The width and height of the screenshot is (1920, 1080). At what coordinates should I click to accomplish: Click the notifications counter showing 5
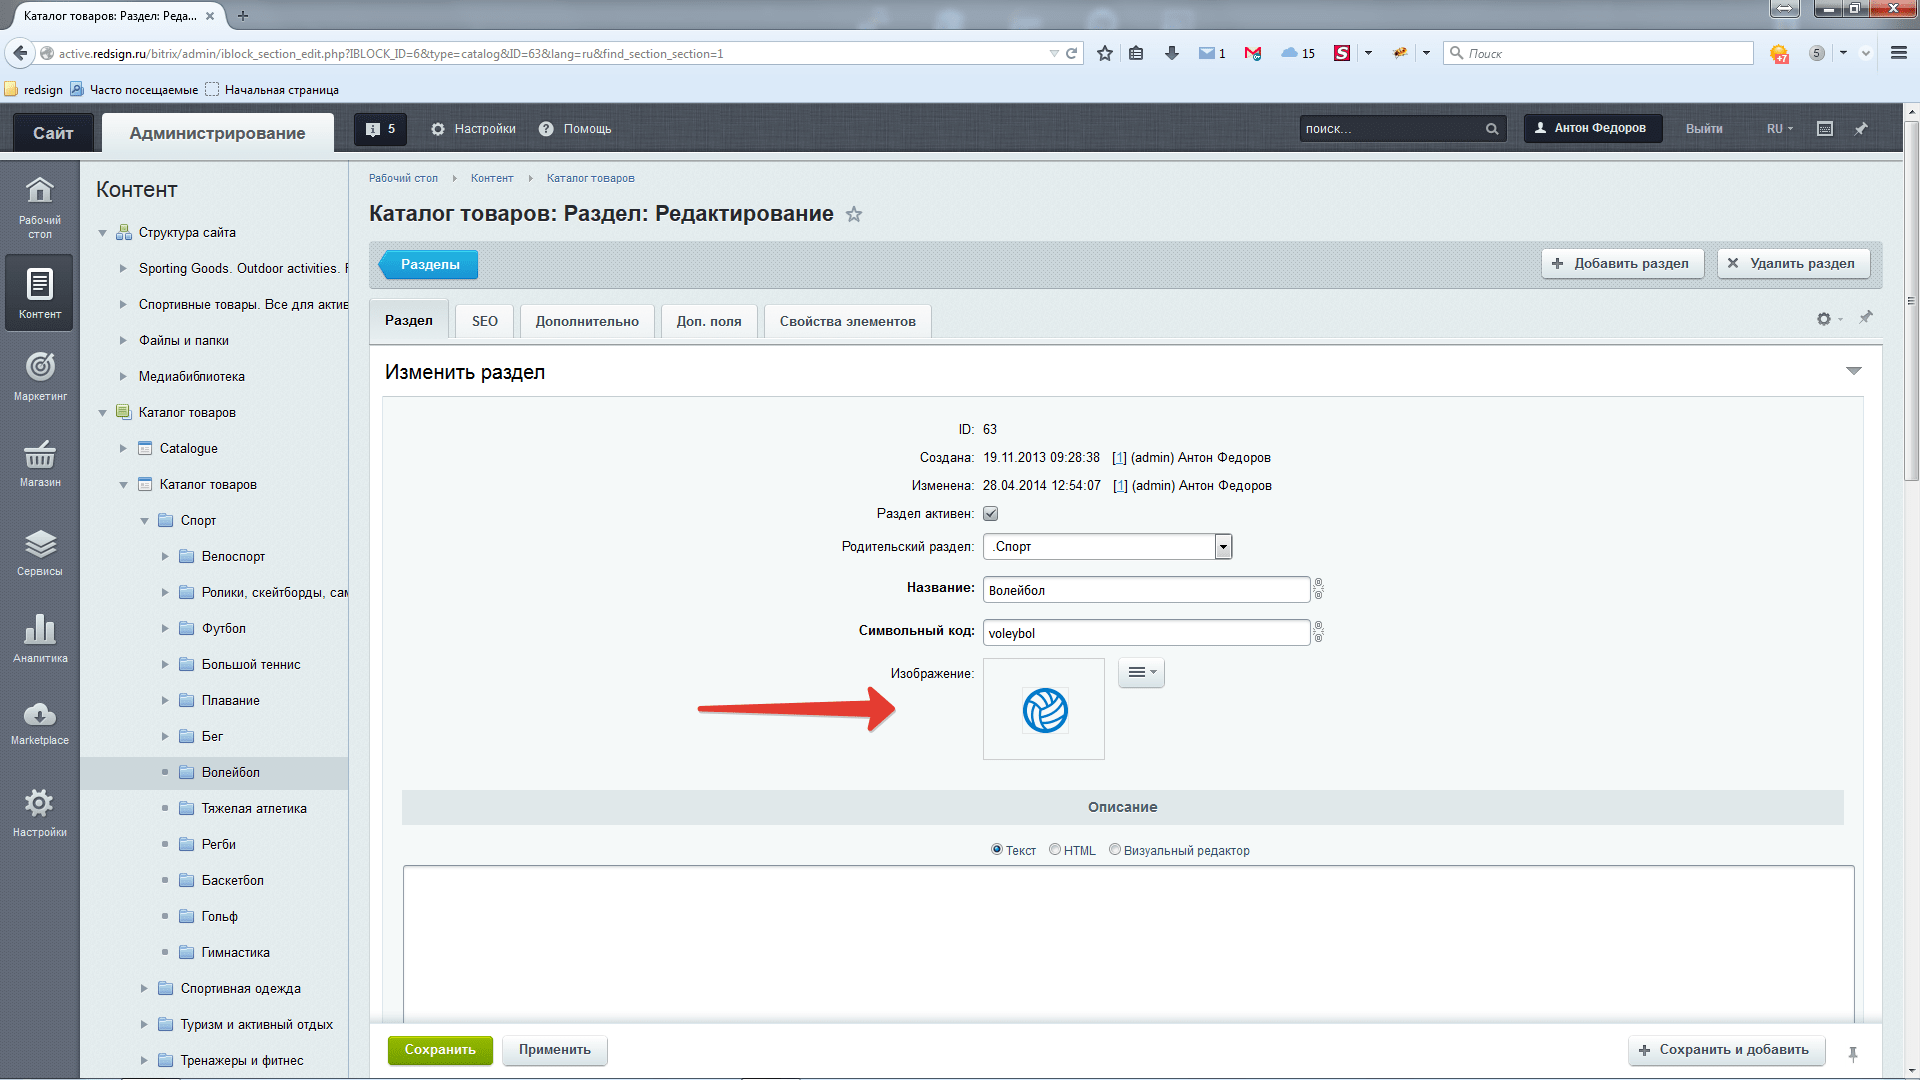tap(381, 129)
